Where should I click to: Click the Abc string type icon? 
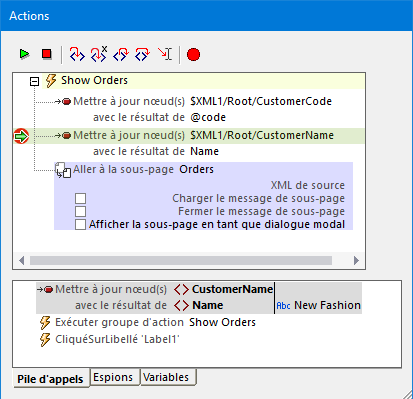click(284, 306)
